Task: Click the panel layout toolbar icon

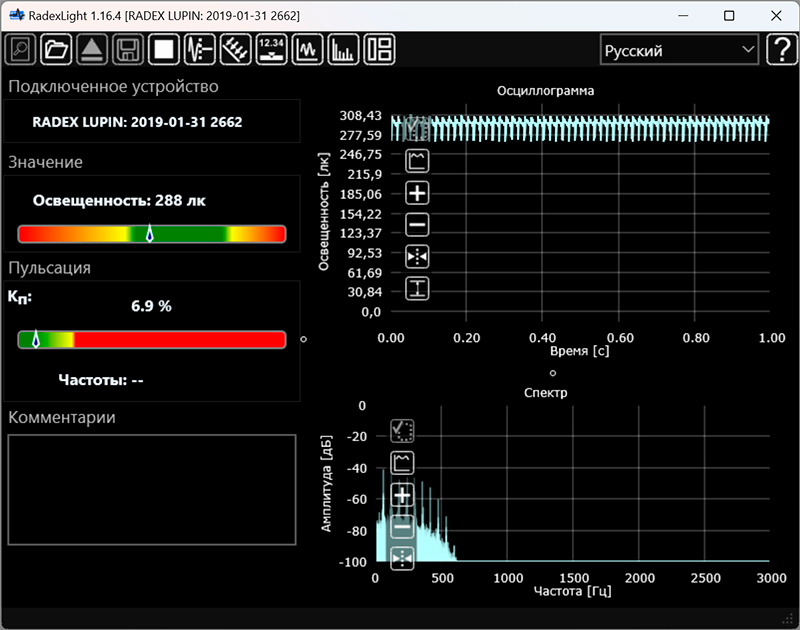Action: [x=379, y=49]
